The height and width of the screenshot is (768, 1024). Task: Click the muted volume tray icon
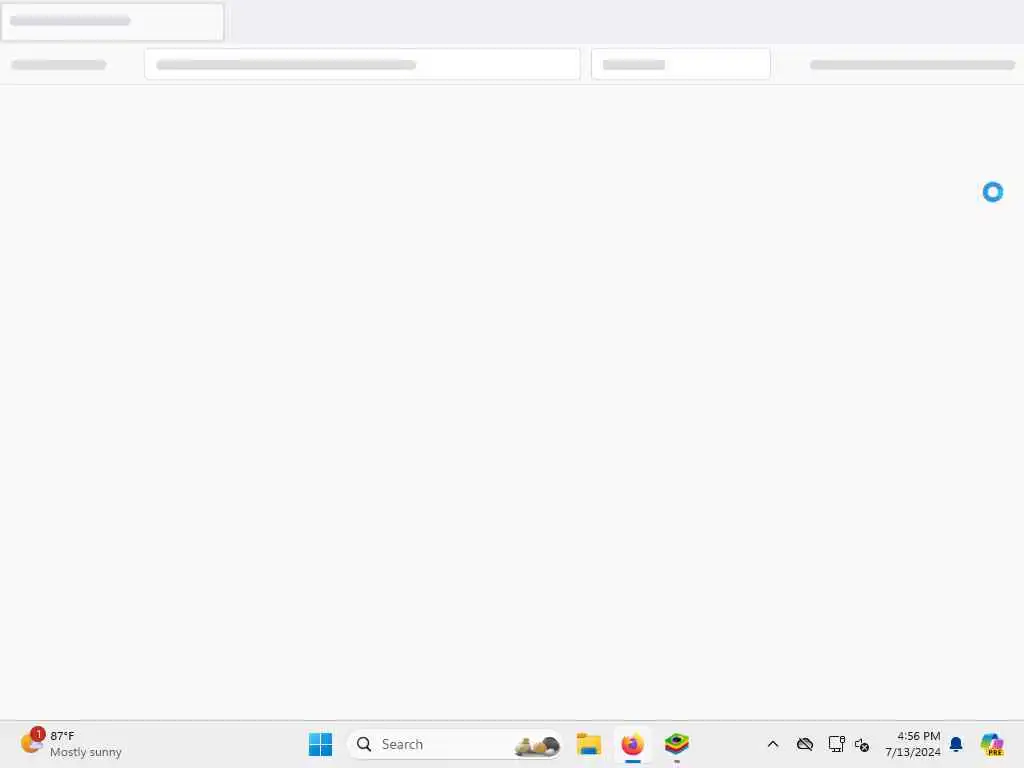pos(862,744)
